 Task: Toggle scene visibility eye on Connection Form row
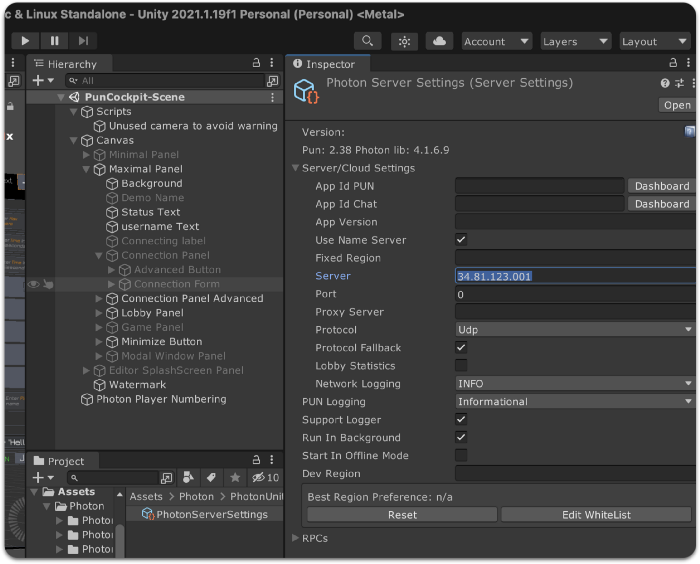(x=33, y=284)
